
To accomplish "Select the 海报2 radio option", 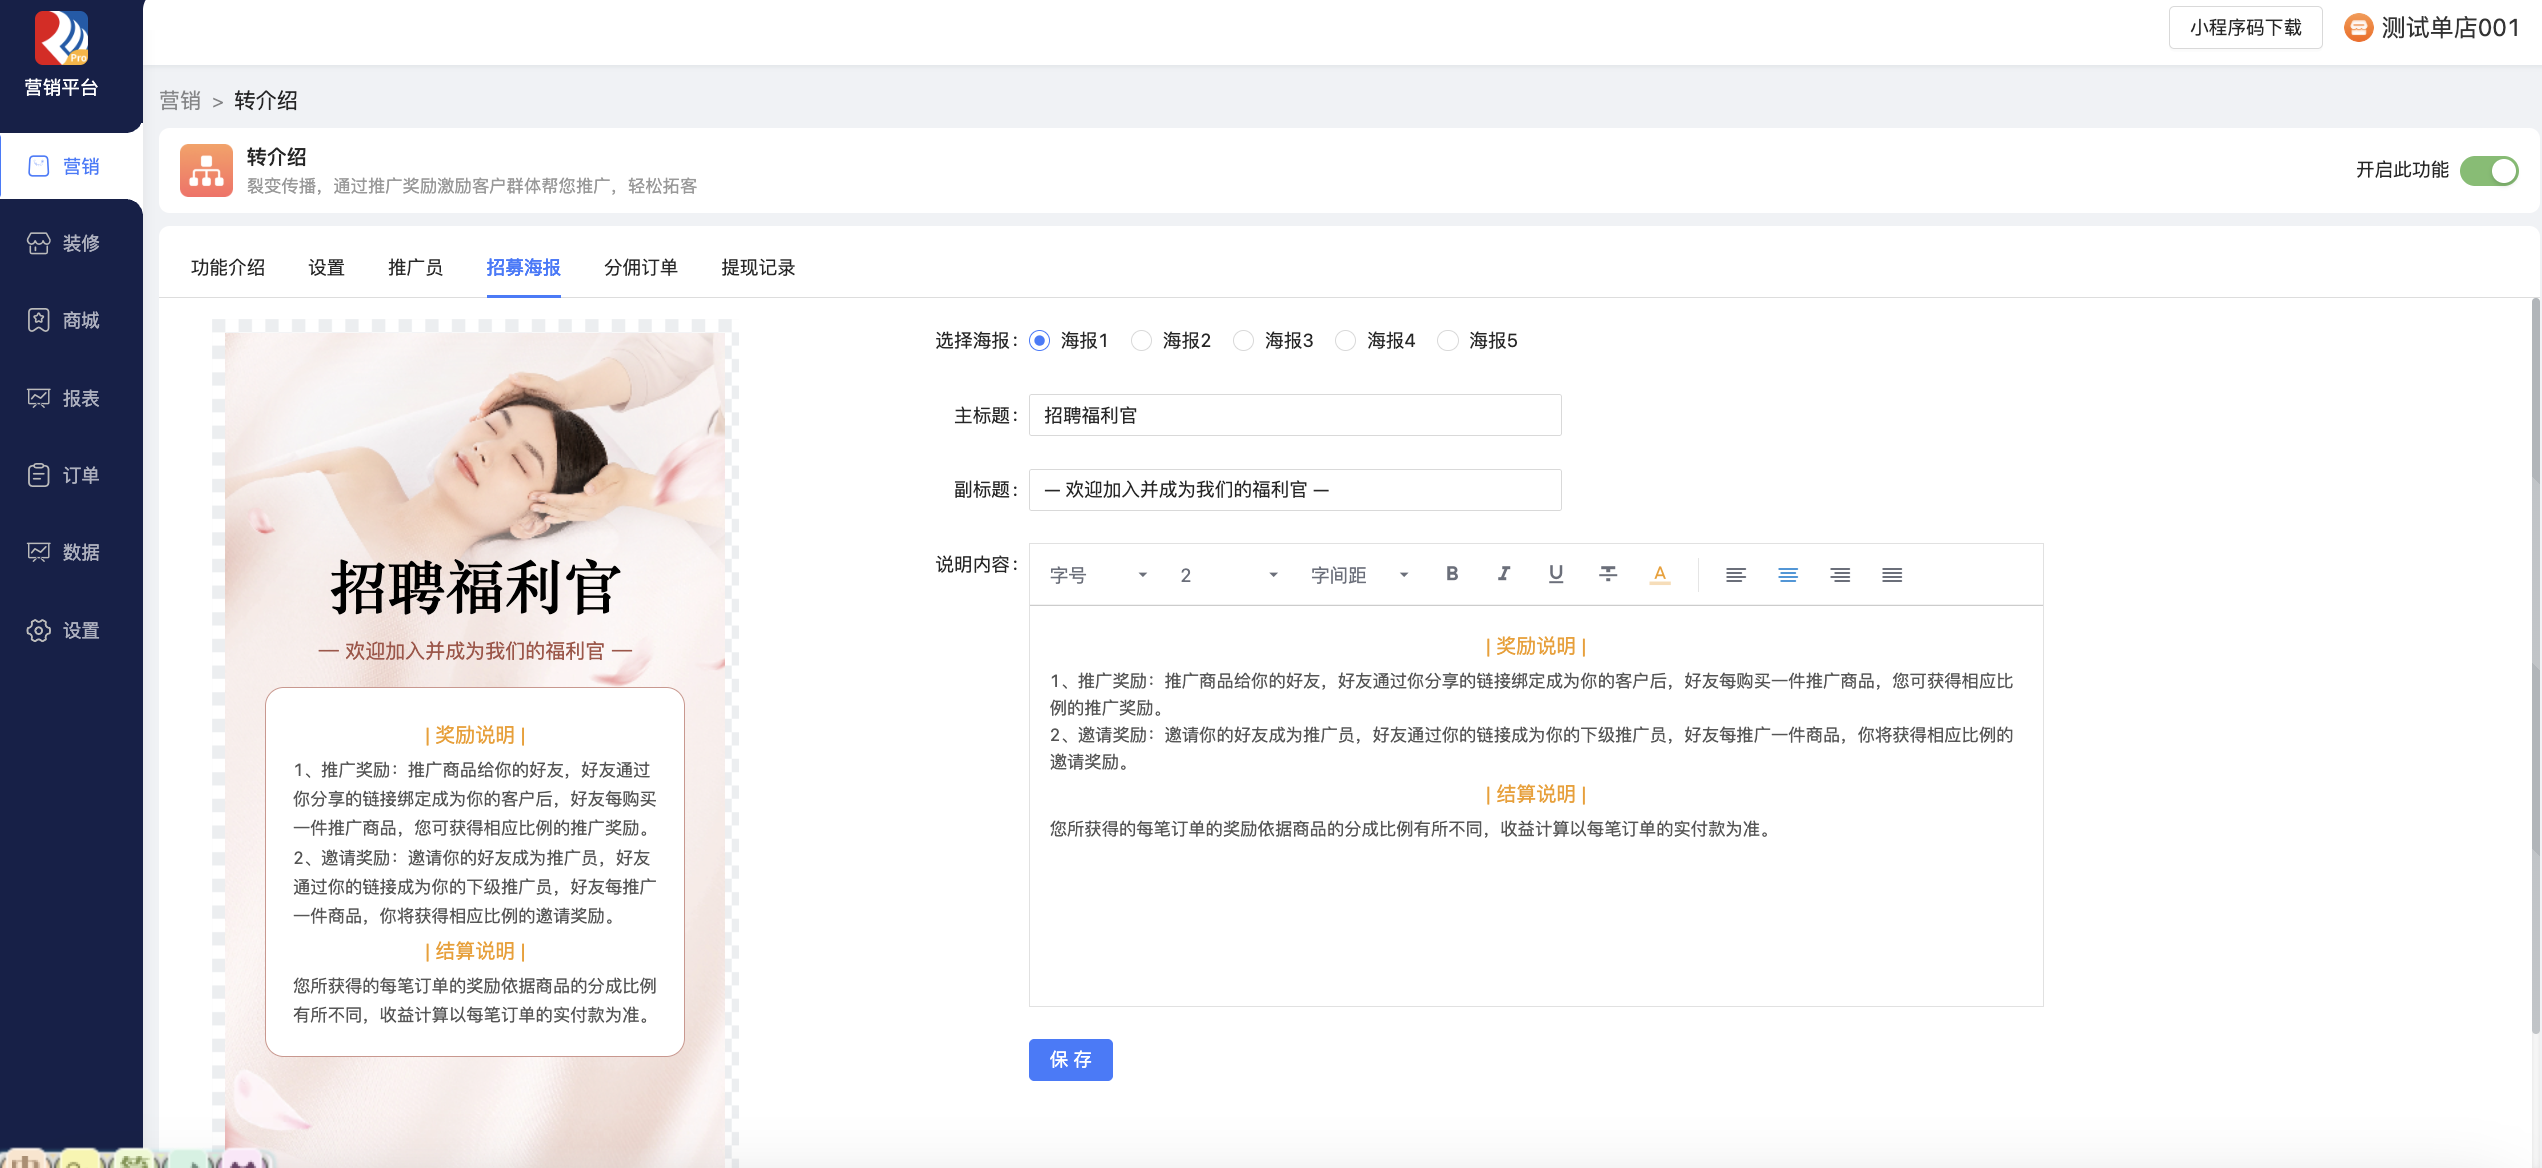I will [1142, 341].
